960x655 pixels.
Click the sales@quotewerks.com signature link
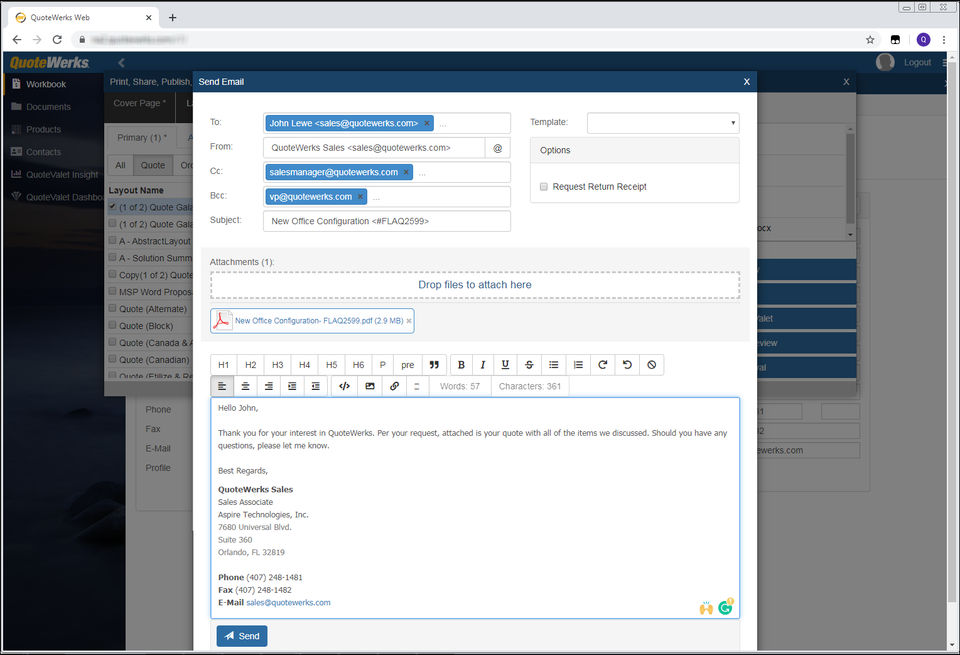(x=288, y=602)
